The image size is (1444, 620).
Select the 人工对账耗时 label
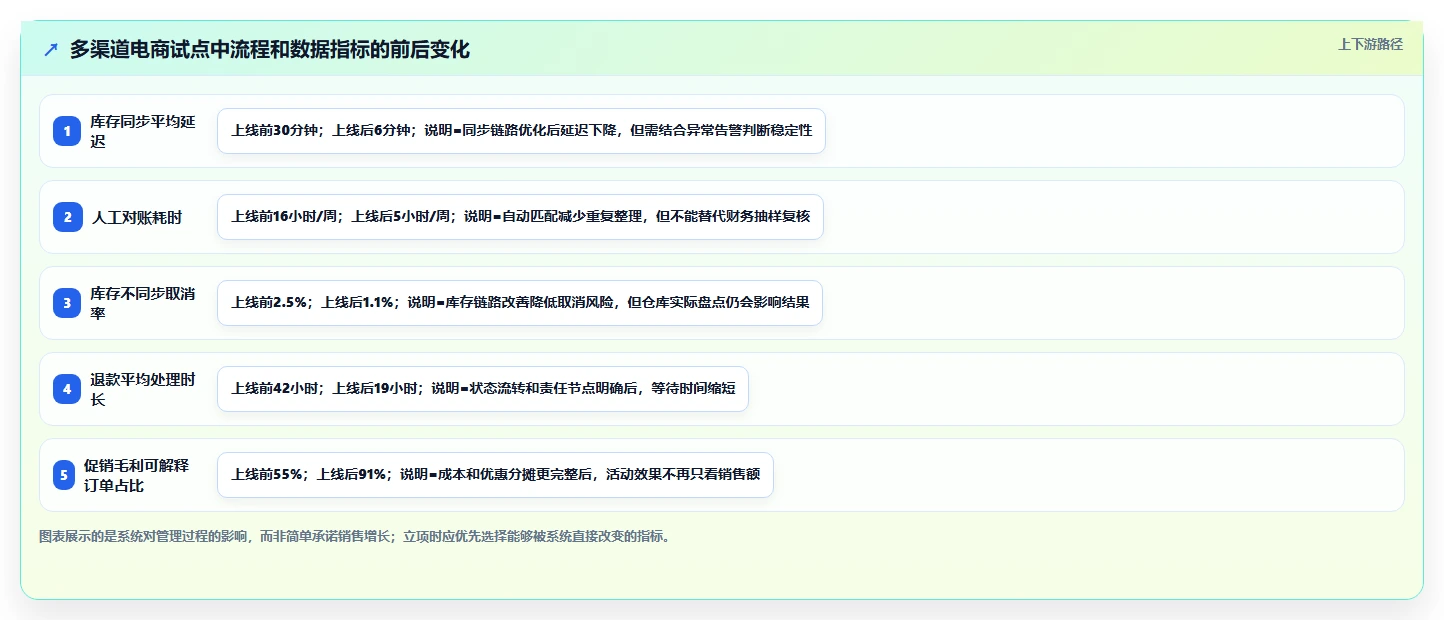137,217
